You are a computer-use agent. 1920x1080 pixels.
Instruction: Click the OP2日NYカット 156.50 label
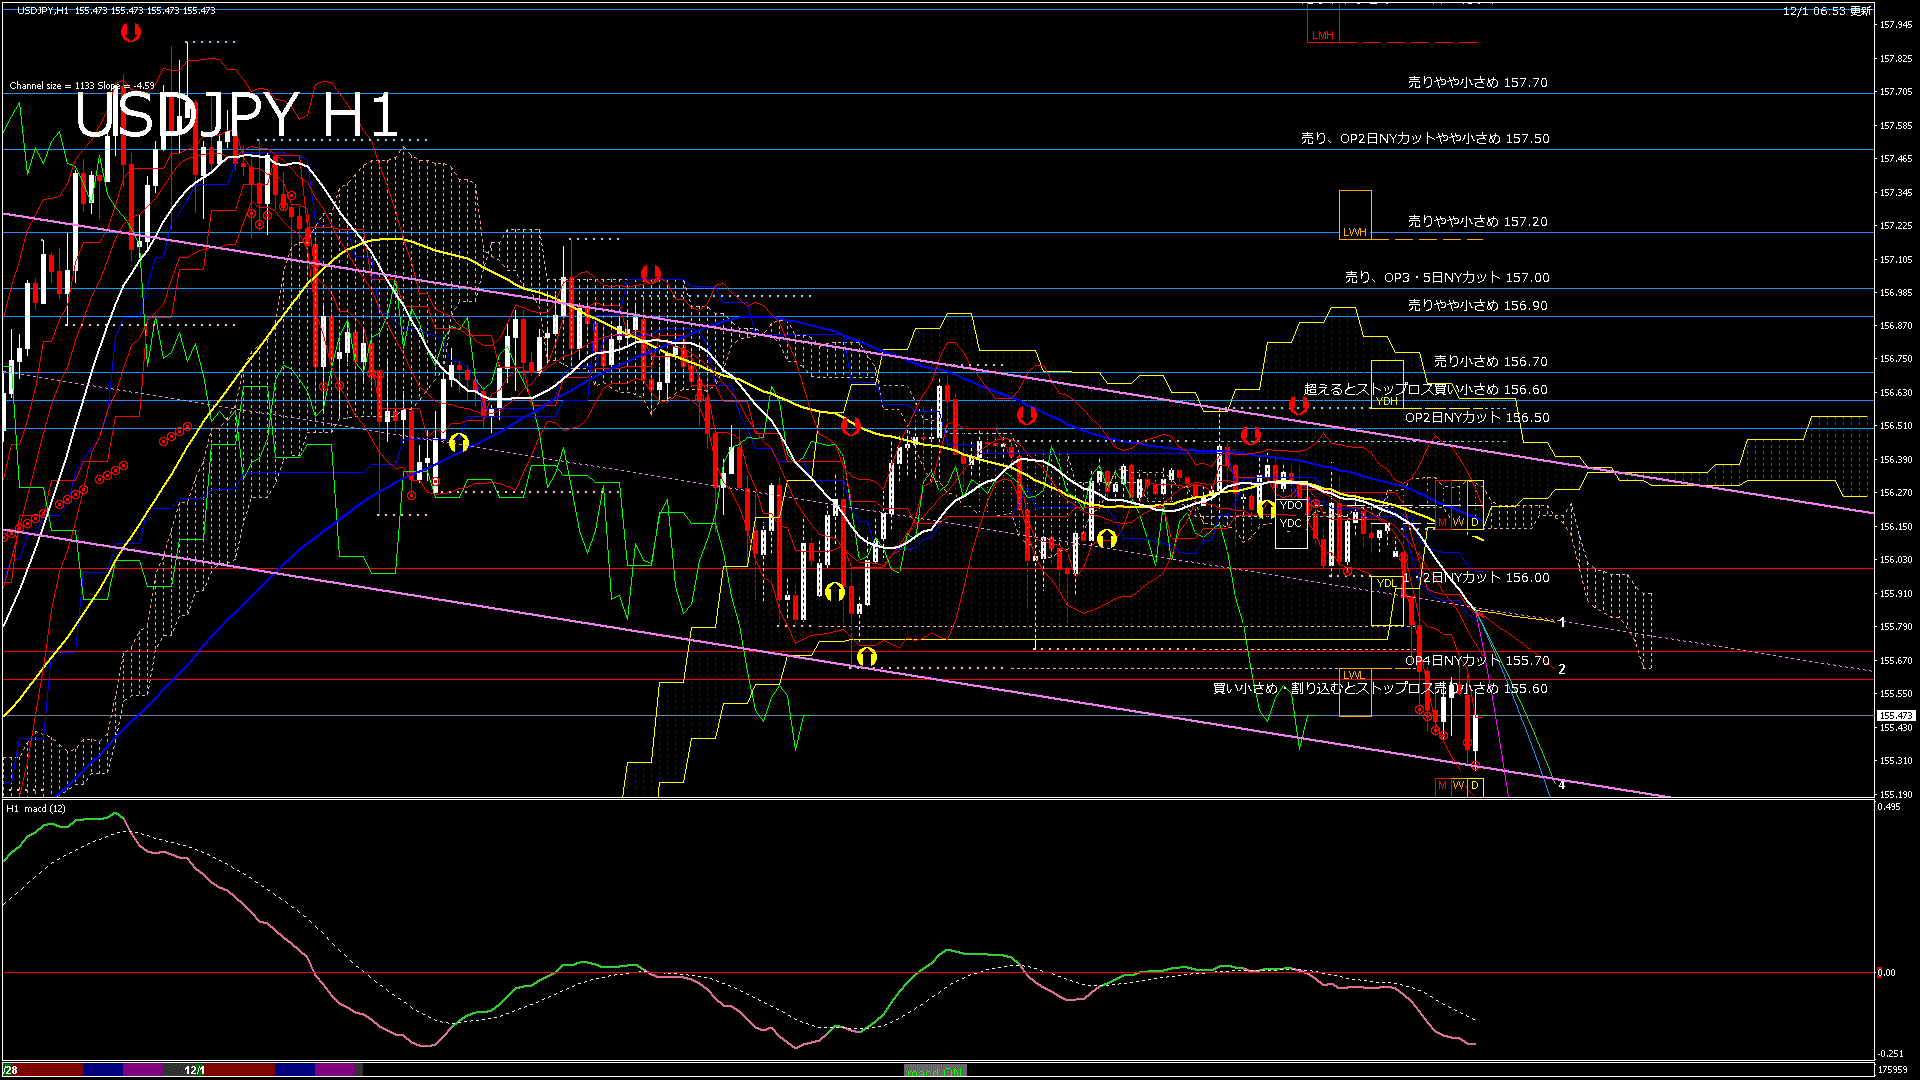tap(1476, 417)
